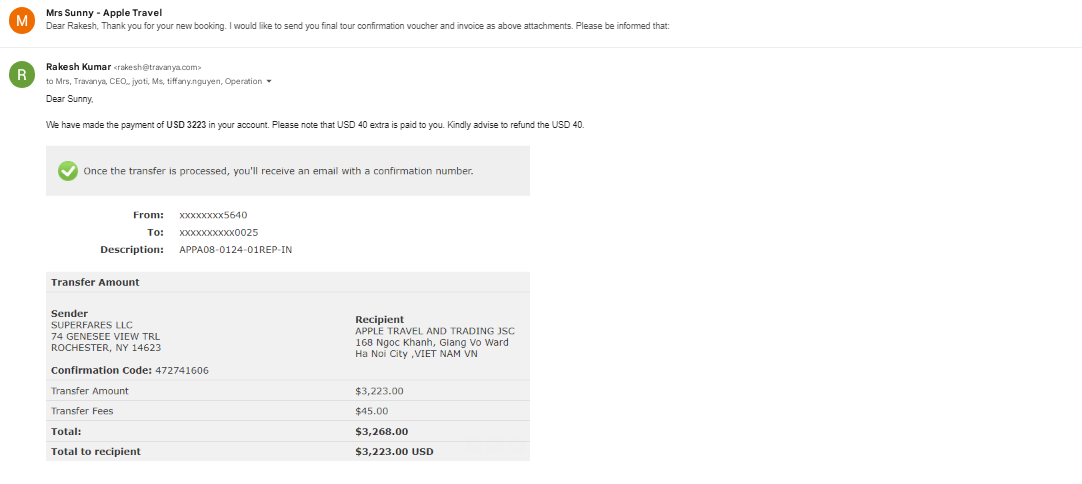This screenshot has height=484, width=1082.
Task: Click the rakesh@travanya.com email address
Action: (x=157, y=68)
